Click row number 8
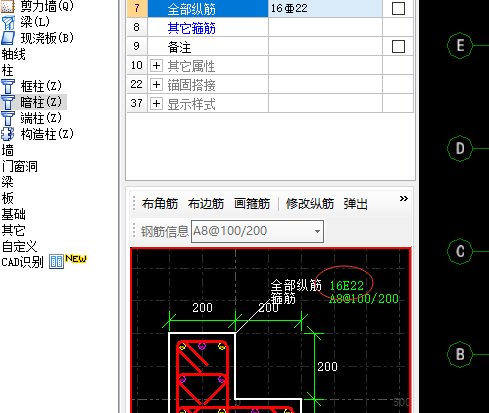Viewport: 489px width, 413px height. (137, 27)
